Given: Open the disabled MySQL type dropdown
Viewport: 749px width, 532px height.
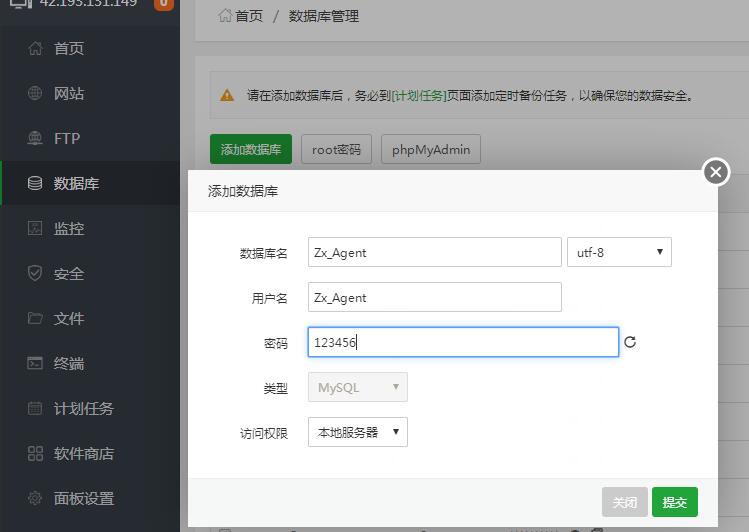Looking at the screenshot, I should click(x=357, y=387).
